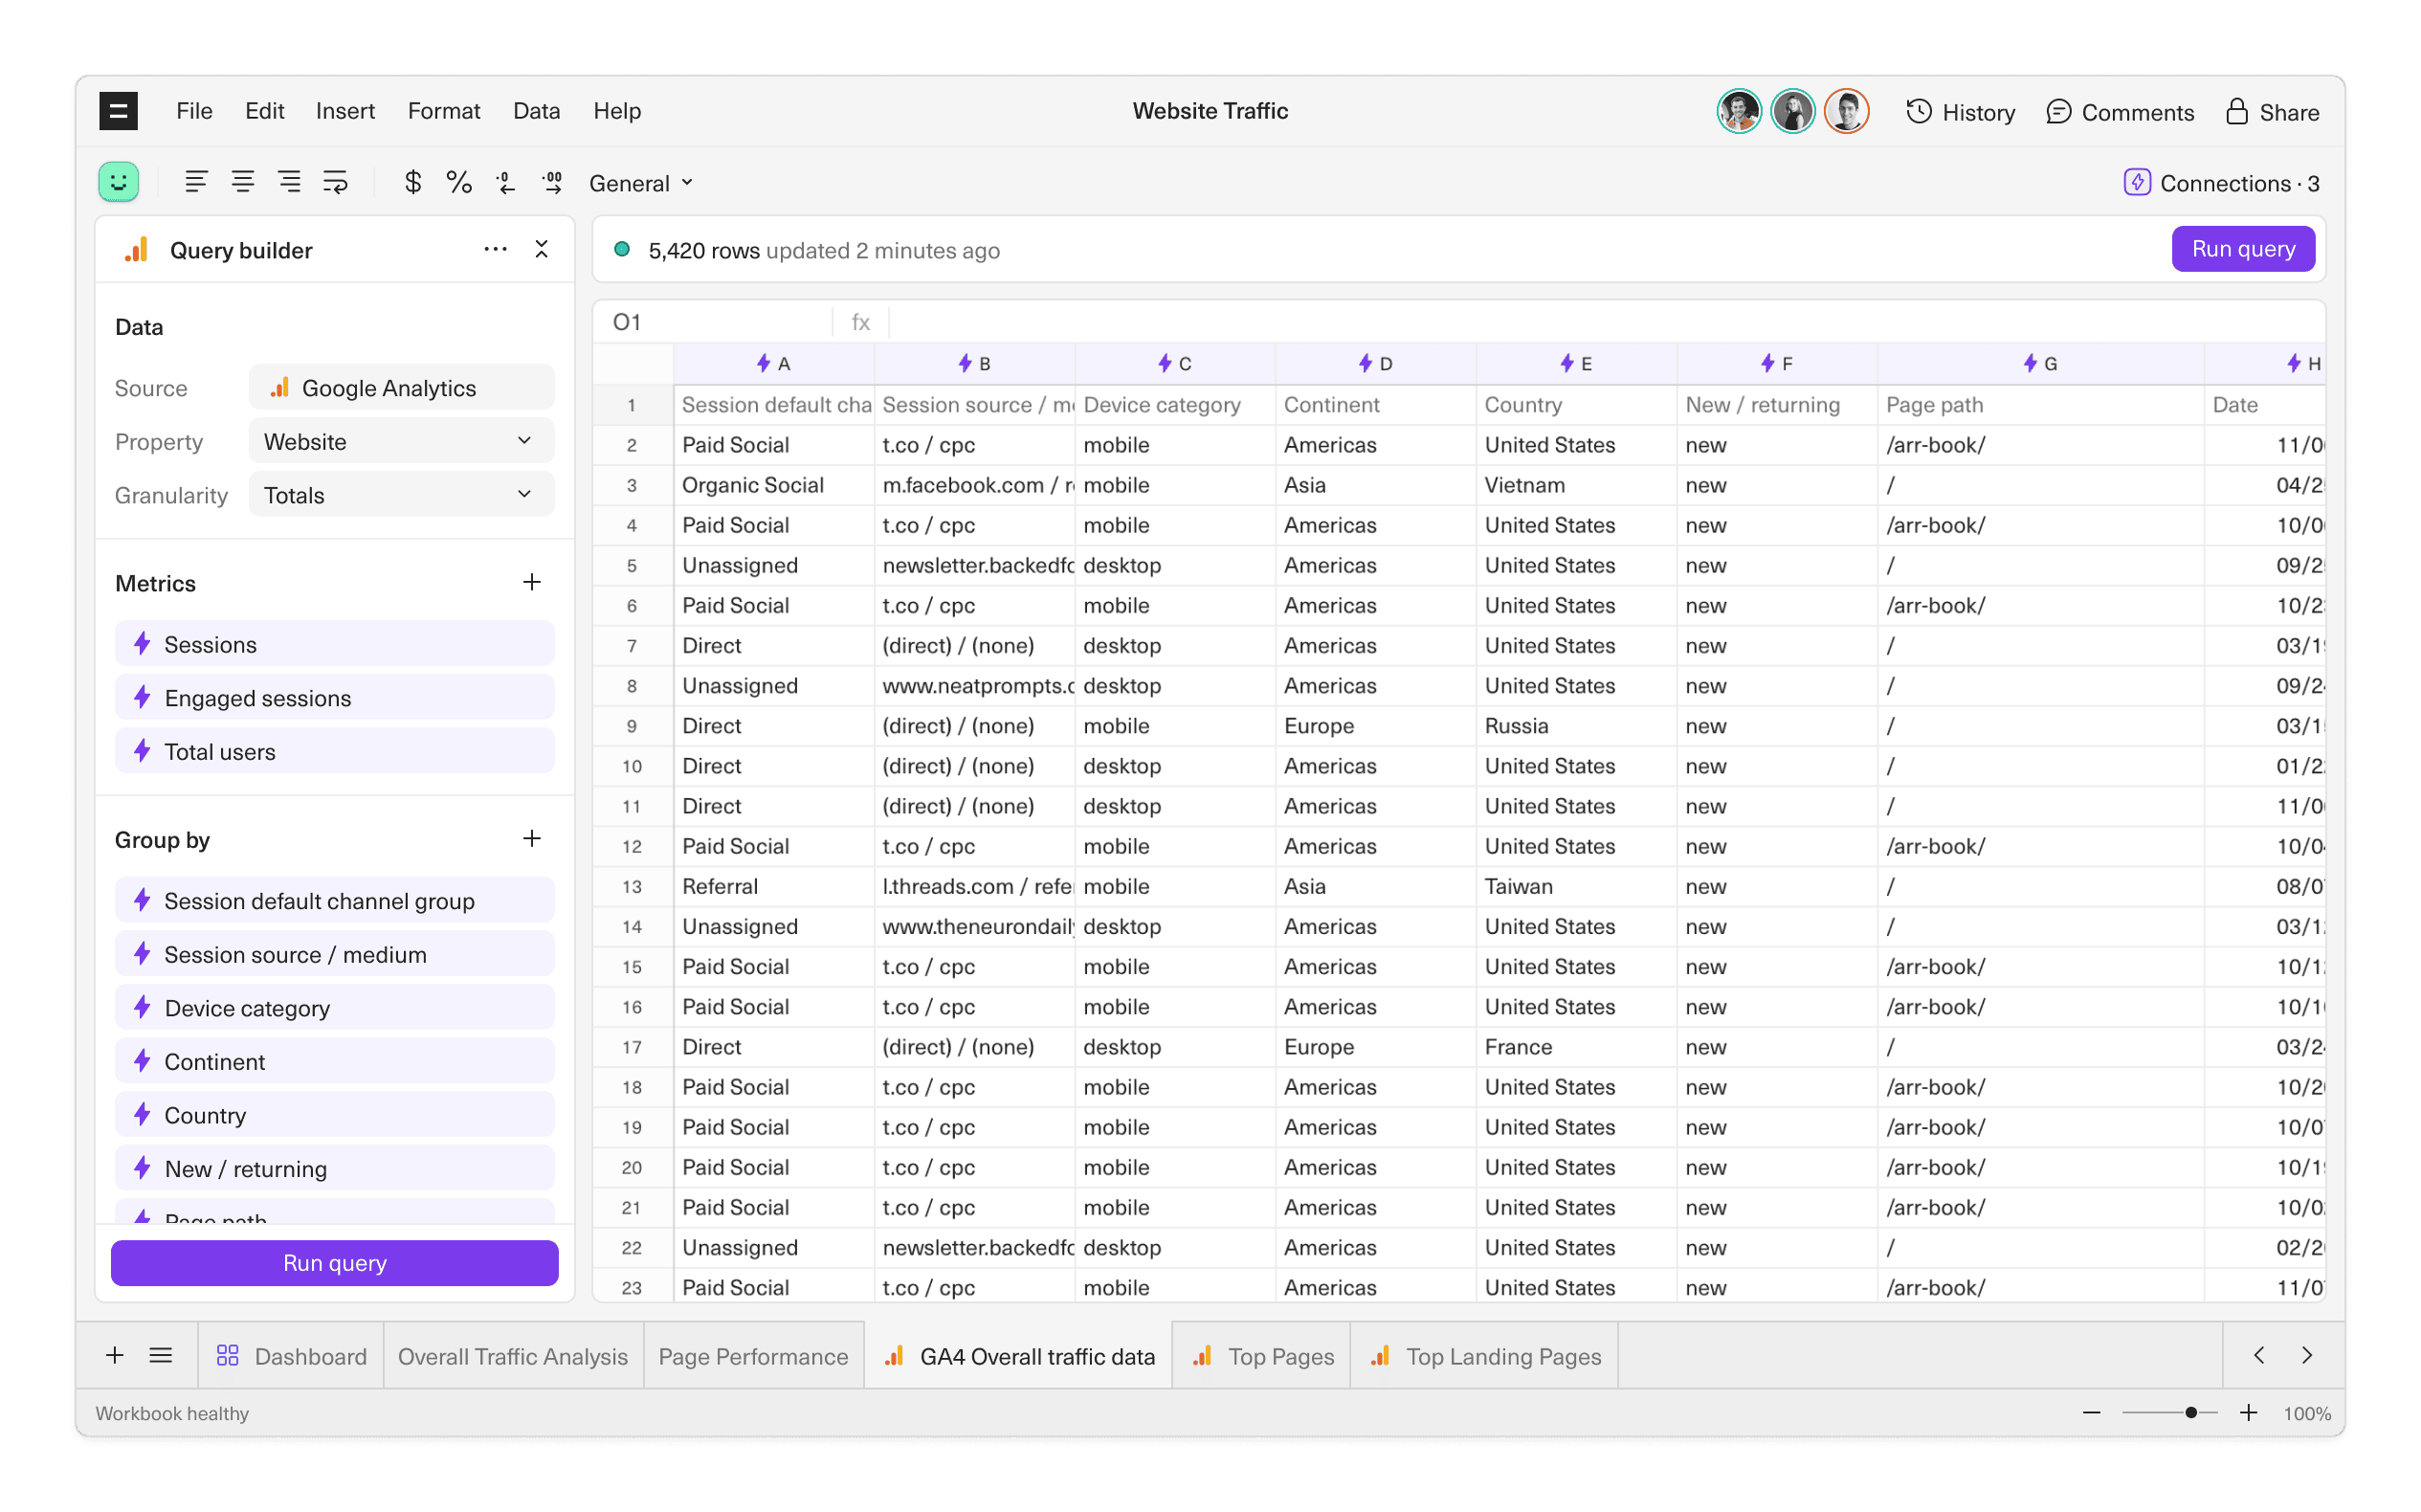The width and height of the screenshot is (2421, 1512).
Task: Change the Property from Website
Action: coord(400,440)
